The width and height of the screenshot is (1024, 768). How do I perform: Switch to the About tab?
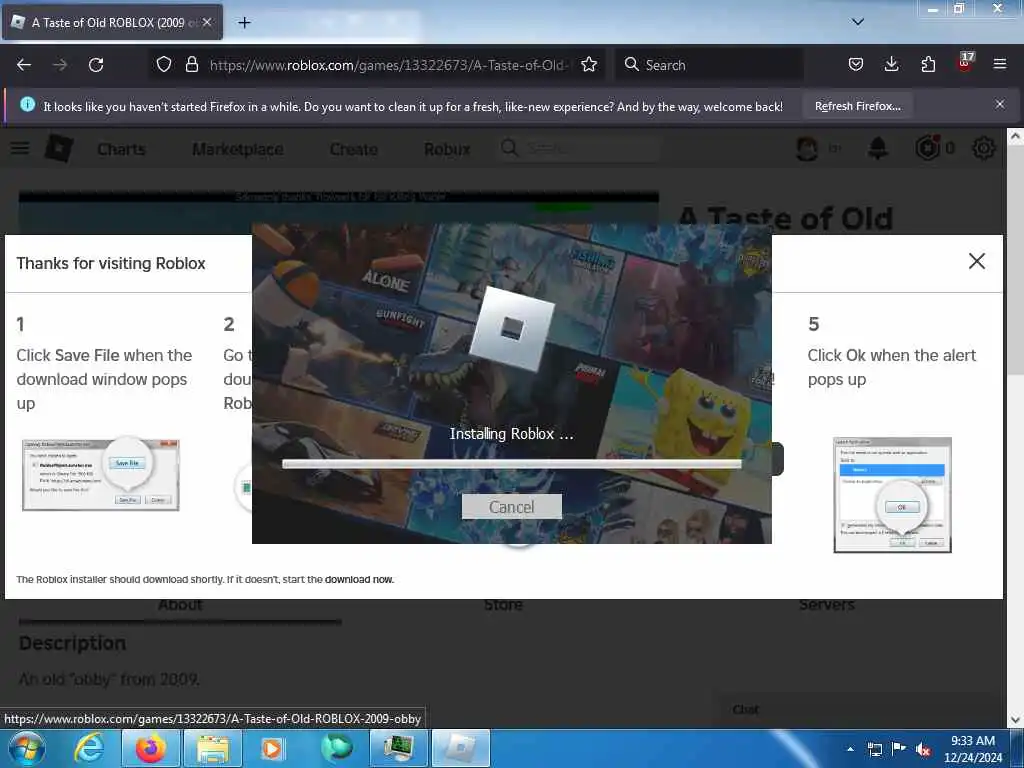pyautogui.click(x=180, y=605)
